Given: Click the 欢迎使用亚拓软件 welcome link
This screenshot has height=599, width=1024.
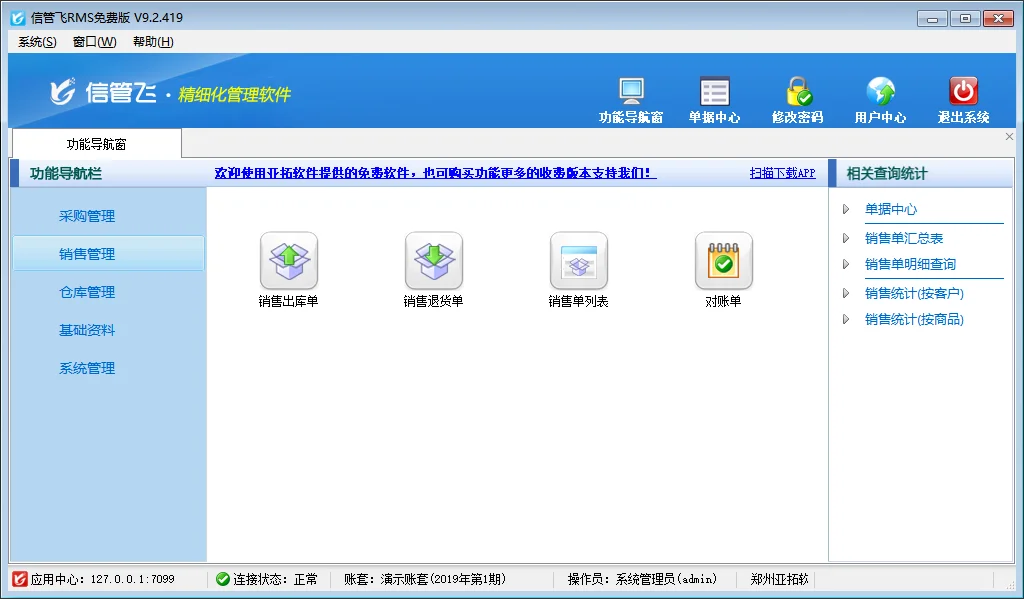Looking at the screenshot, I should [435, 173].
